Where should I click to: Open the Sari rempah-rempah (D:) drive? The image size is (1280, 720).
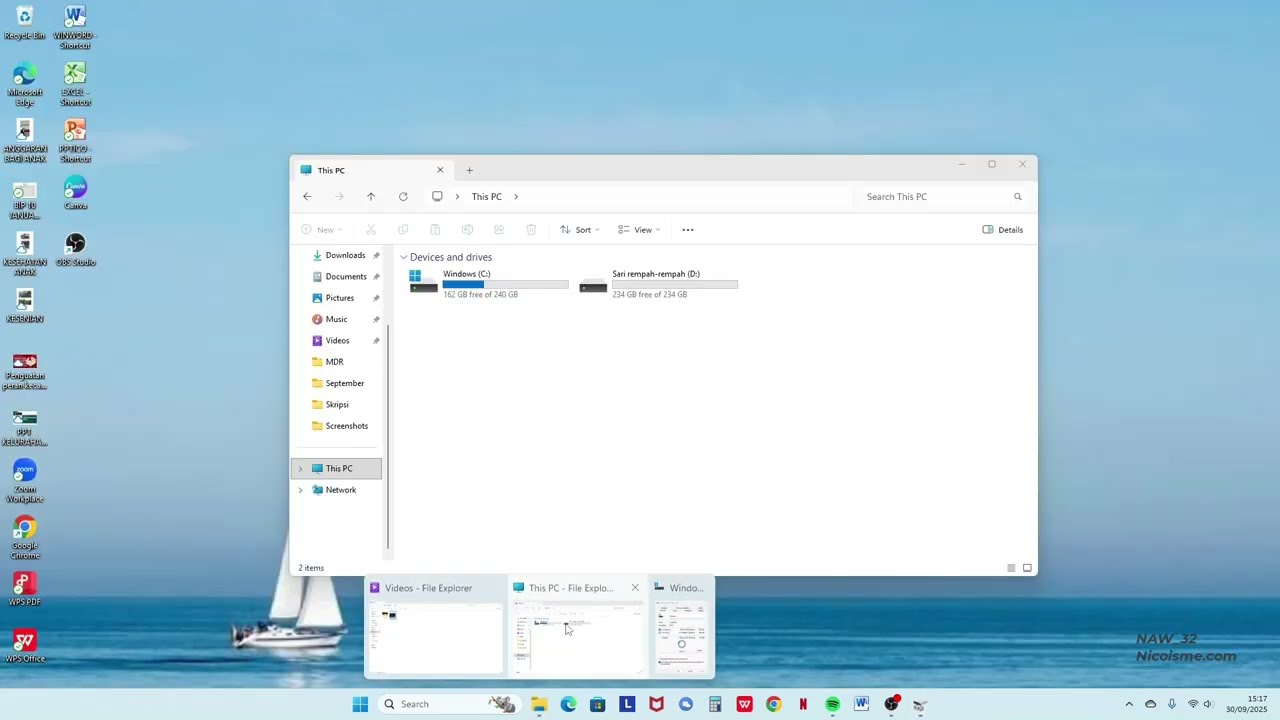click(659, 284)
